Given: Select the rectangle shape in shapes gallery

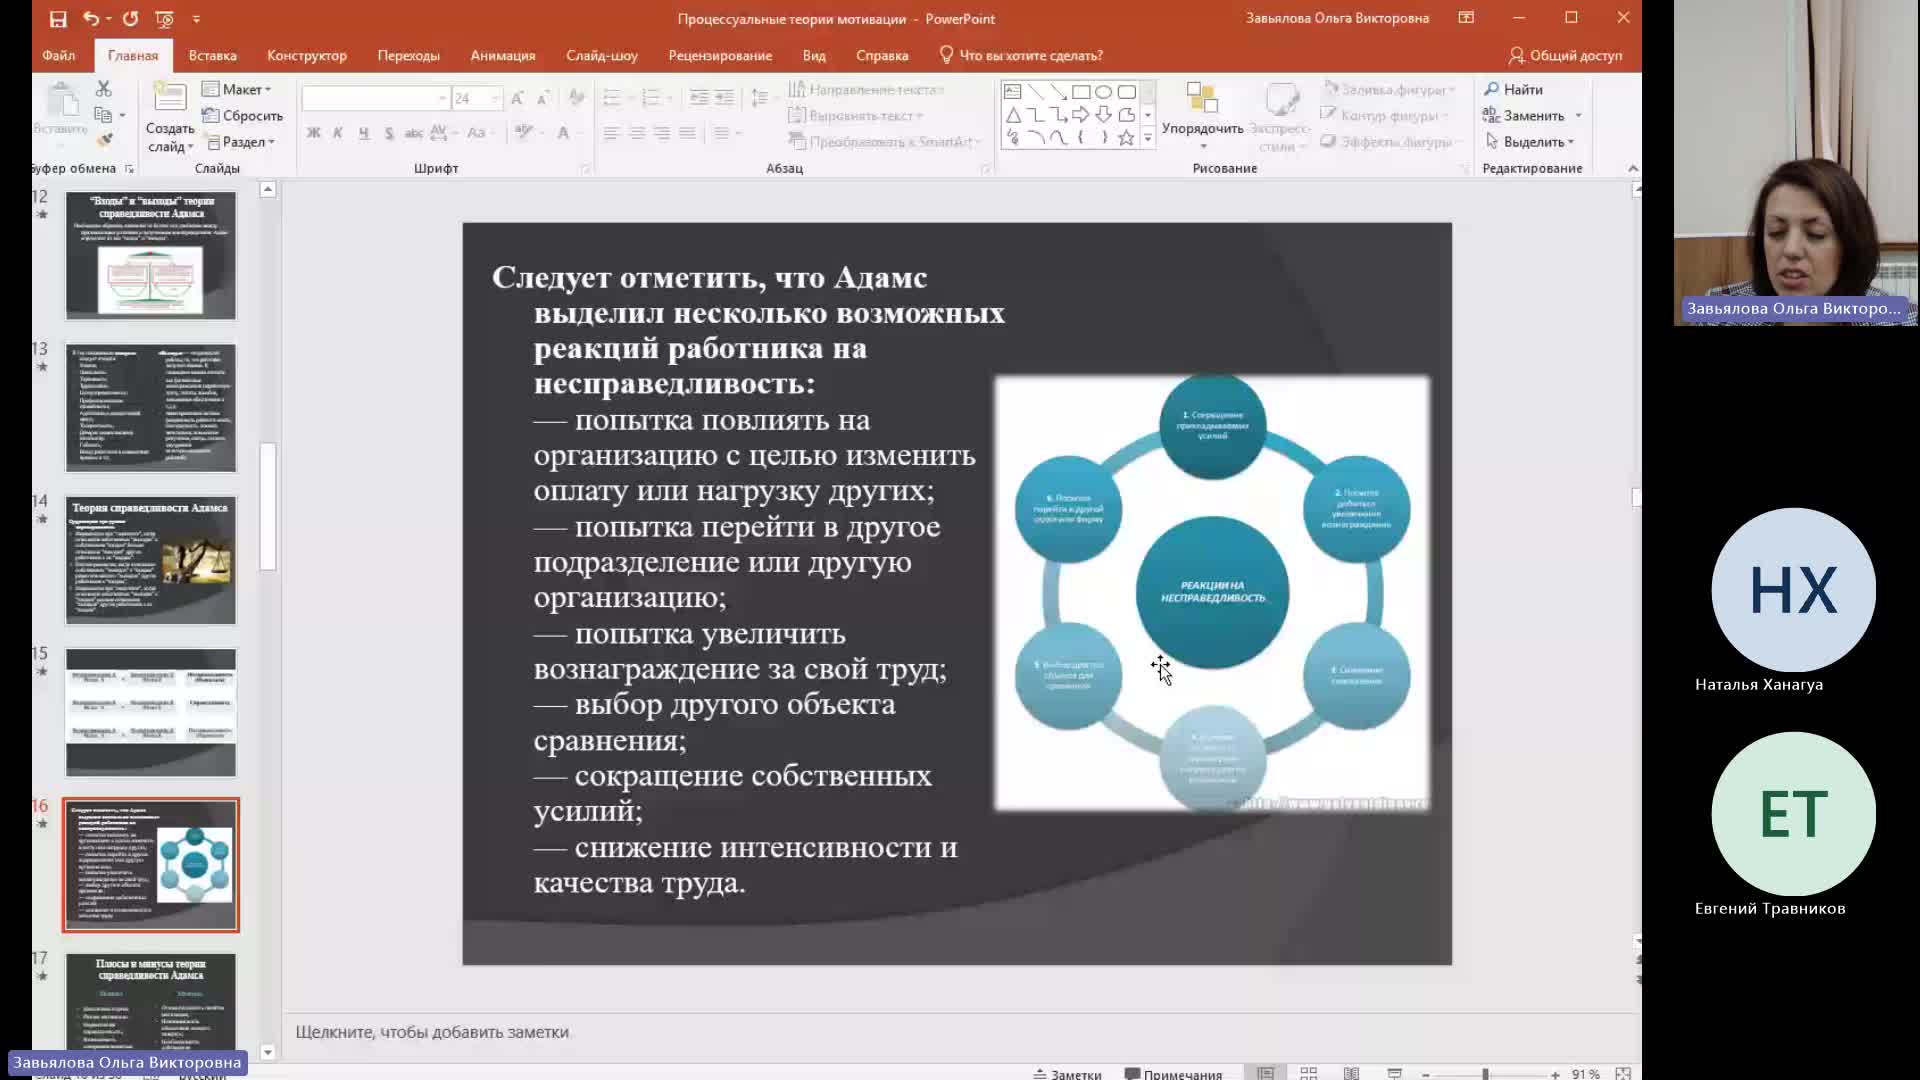Looking at the screenshot, I should click(x=1081, y=92).
